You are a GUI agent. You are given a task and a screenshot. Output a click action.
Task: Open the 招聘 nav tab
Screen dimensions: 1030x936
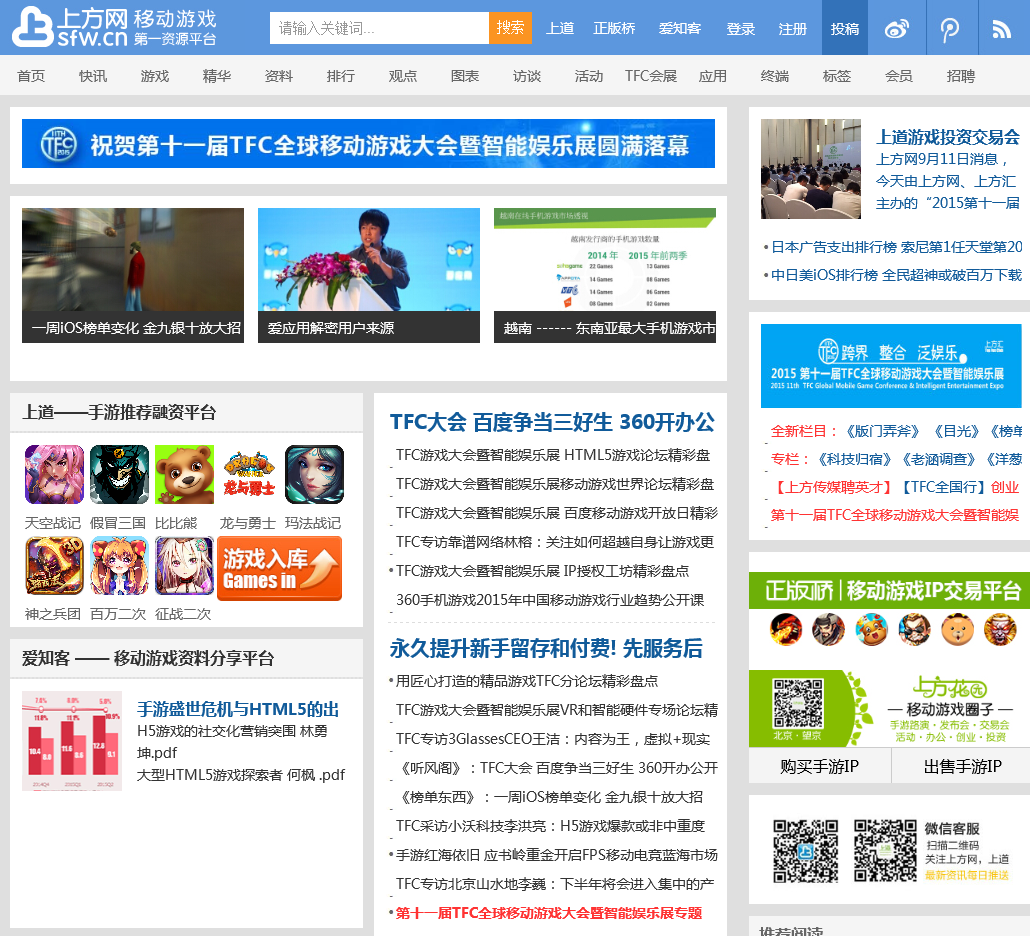pos(960,76)
